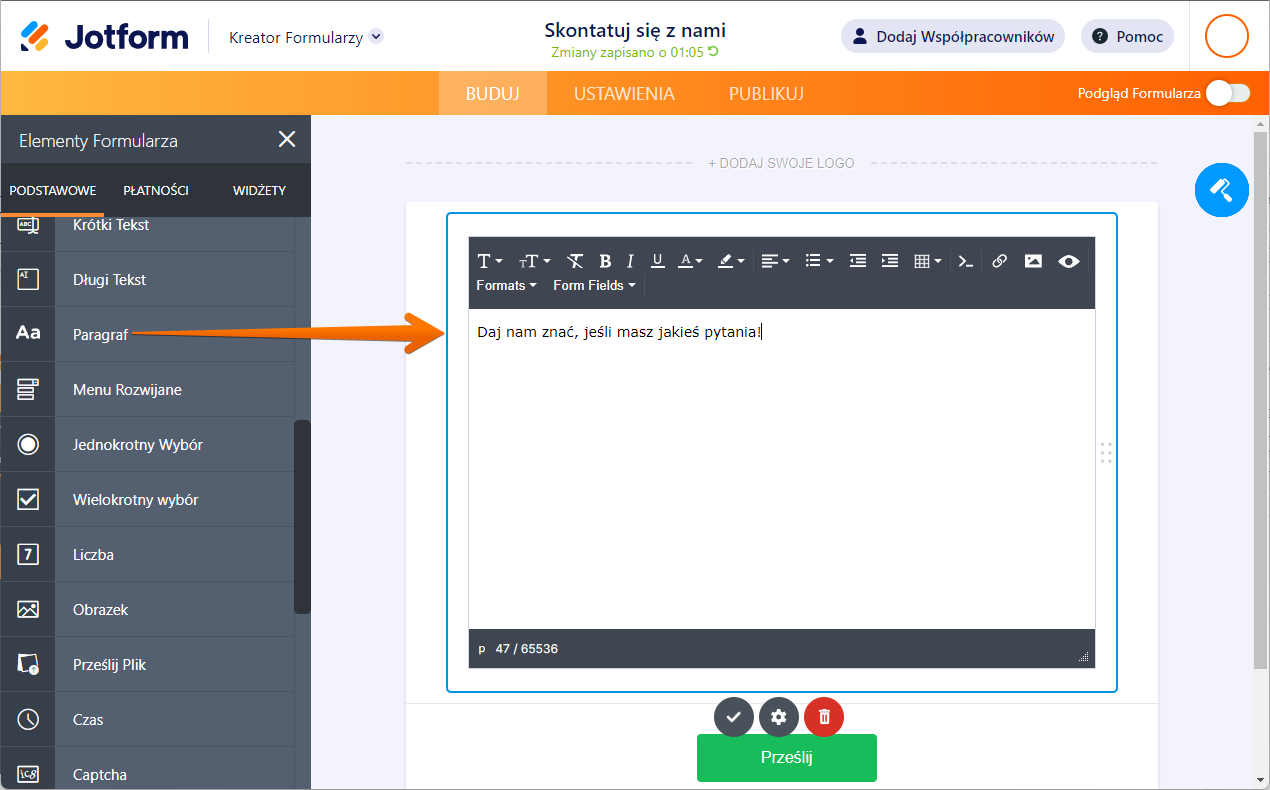Close the Elementy Formularza panel

287,140
